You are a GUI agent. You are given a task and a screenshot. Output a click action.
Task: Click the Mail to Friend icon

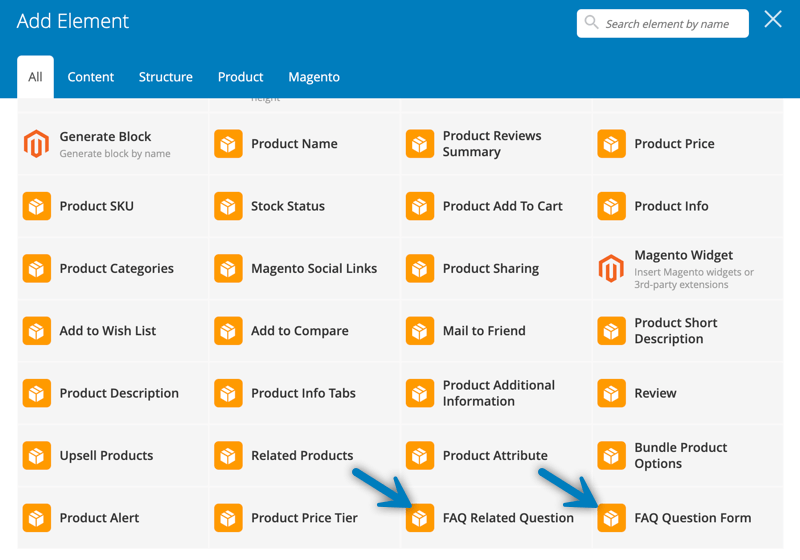420,331
